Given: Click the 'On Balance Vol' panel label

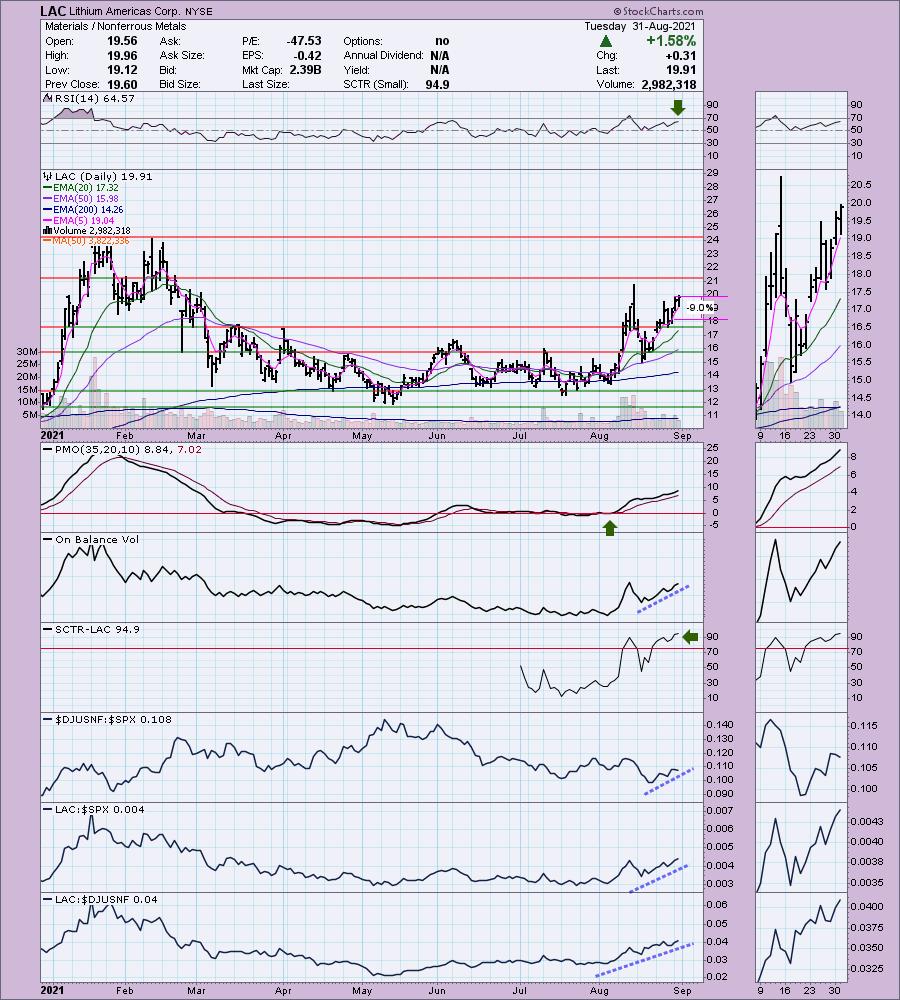Looking at the screenshot, I should pos(96,540).
